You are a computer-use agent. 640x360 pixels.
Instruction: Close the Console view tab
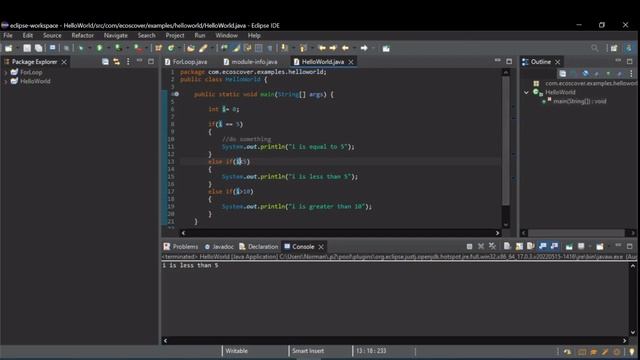321,247
